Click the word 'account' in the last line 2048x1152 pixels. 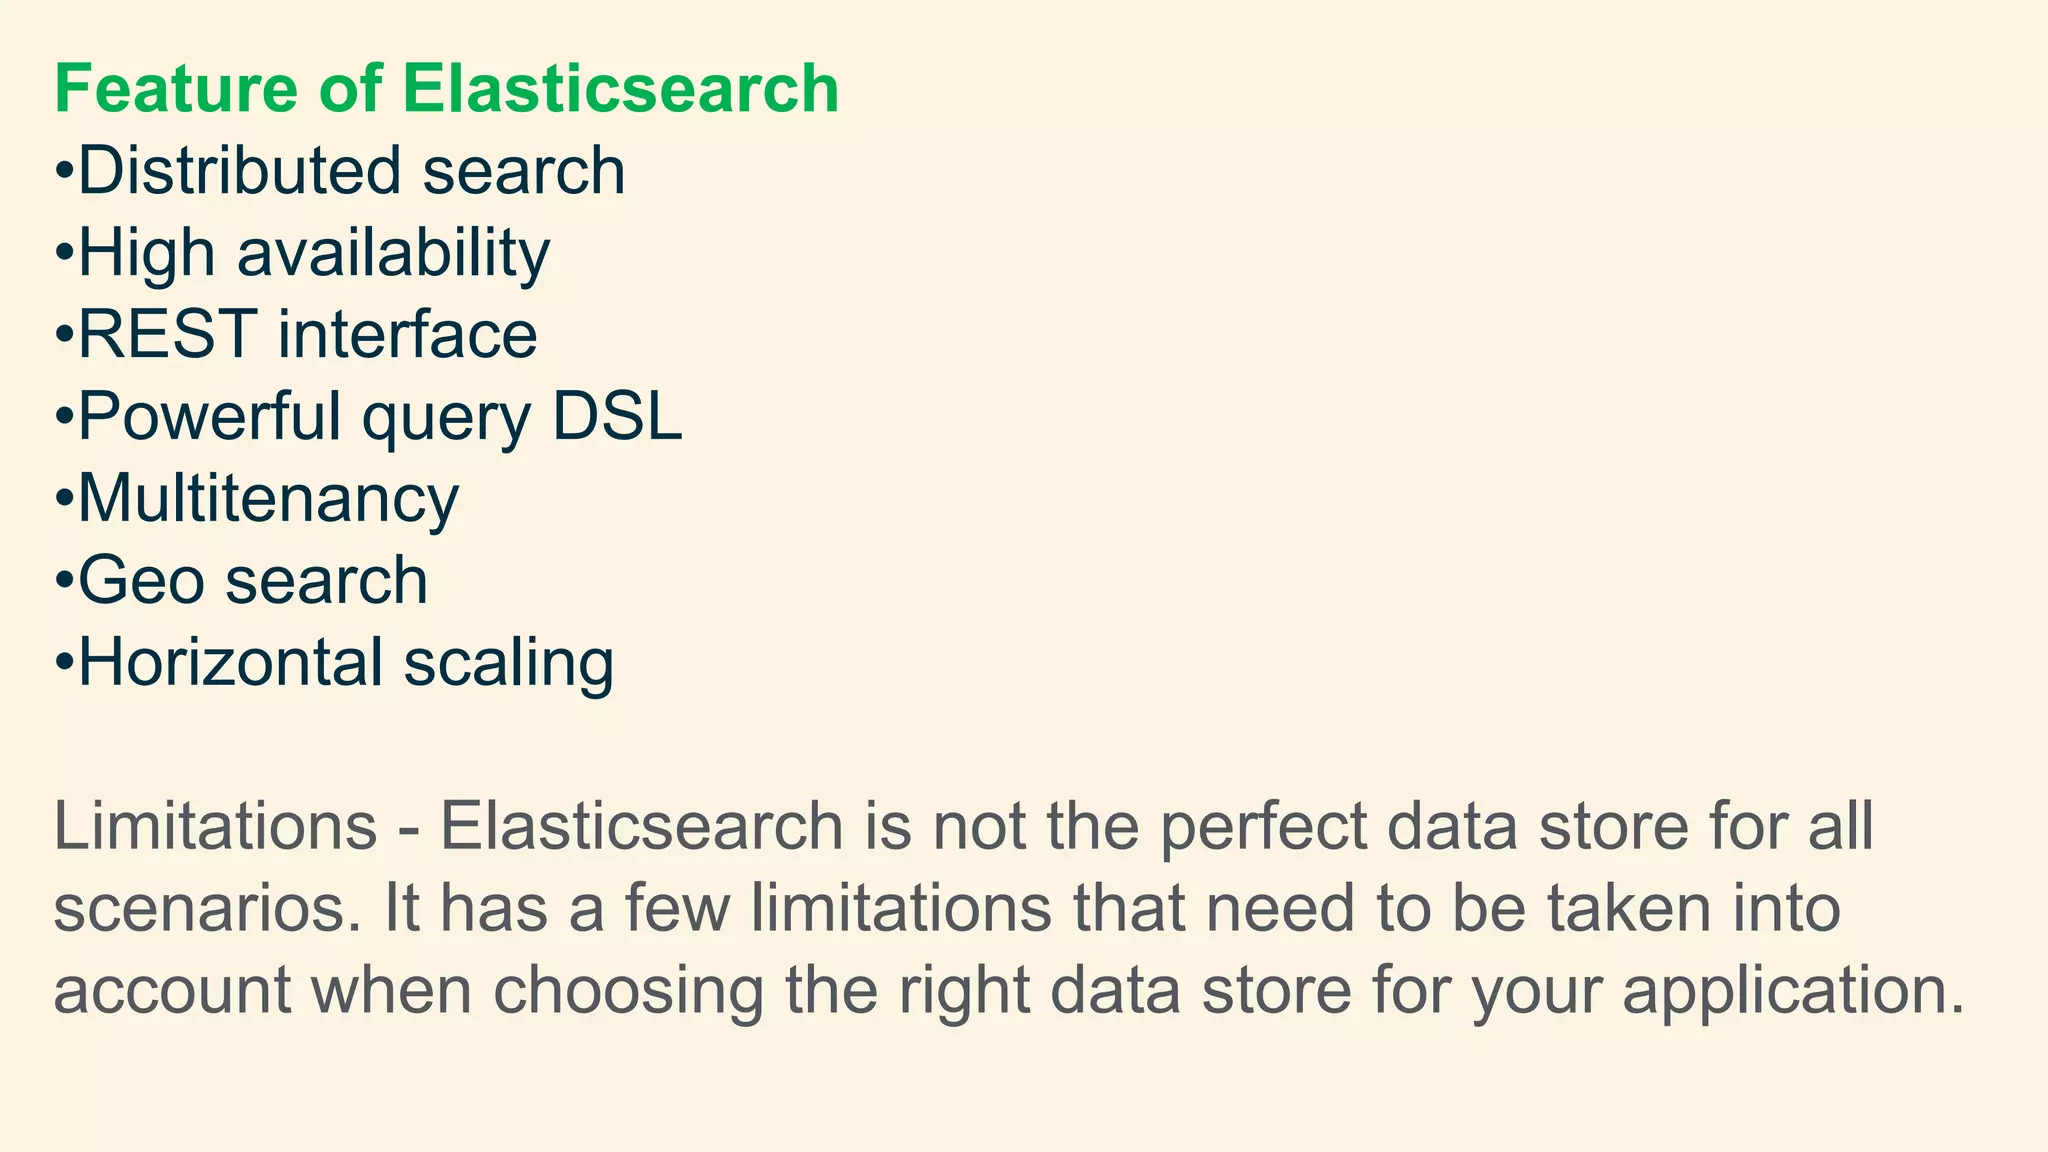171,990
